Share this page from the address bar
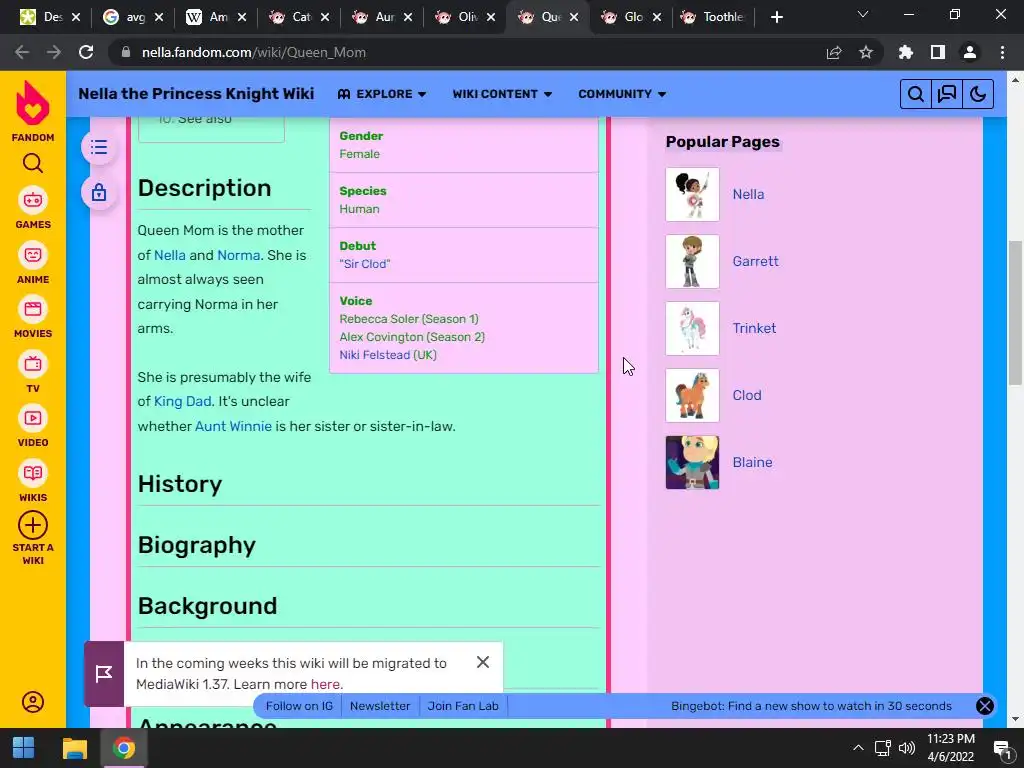Screen dimensions: 1024x768 click(834, 52)
